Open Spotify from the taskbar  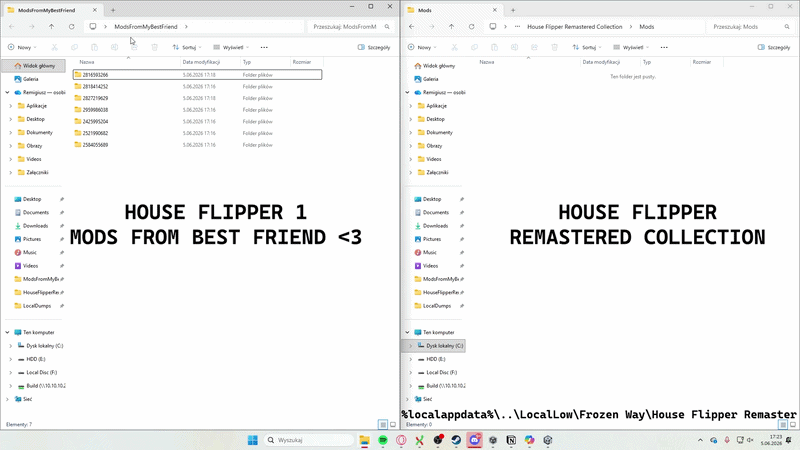383,440
